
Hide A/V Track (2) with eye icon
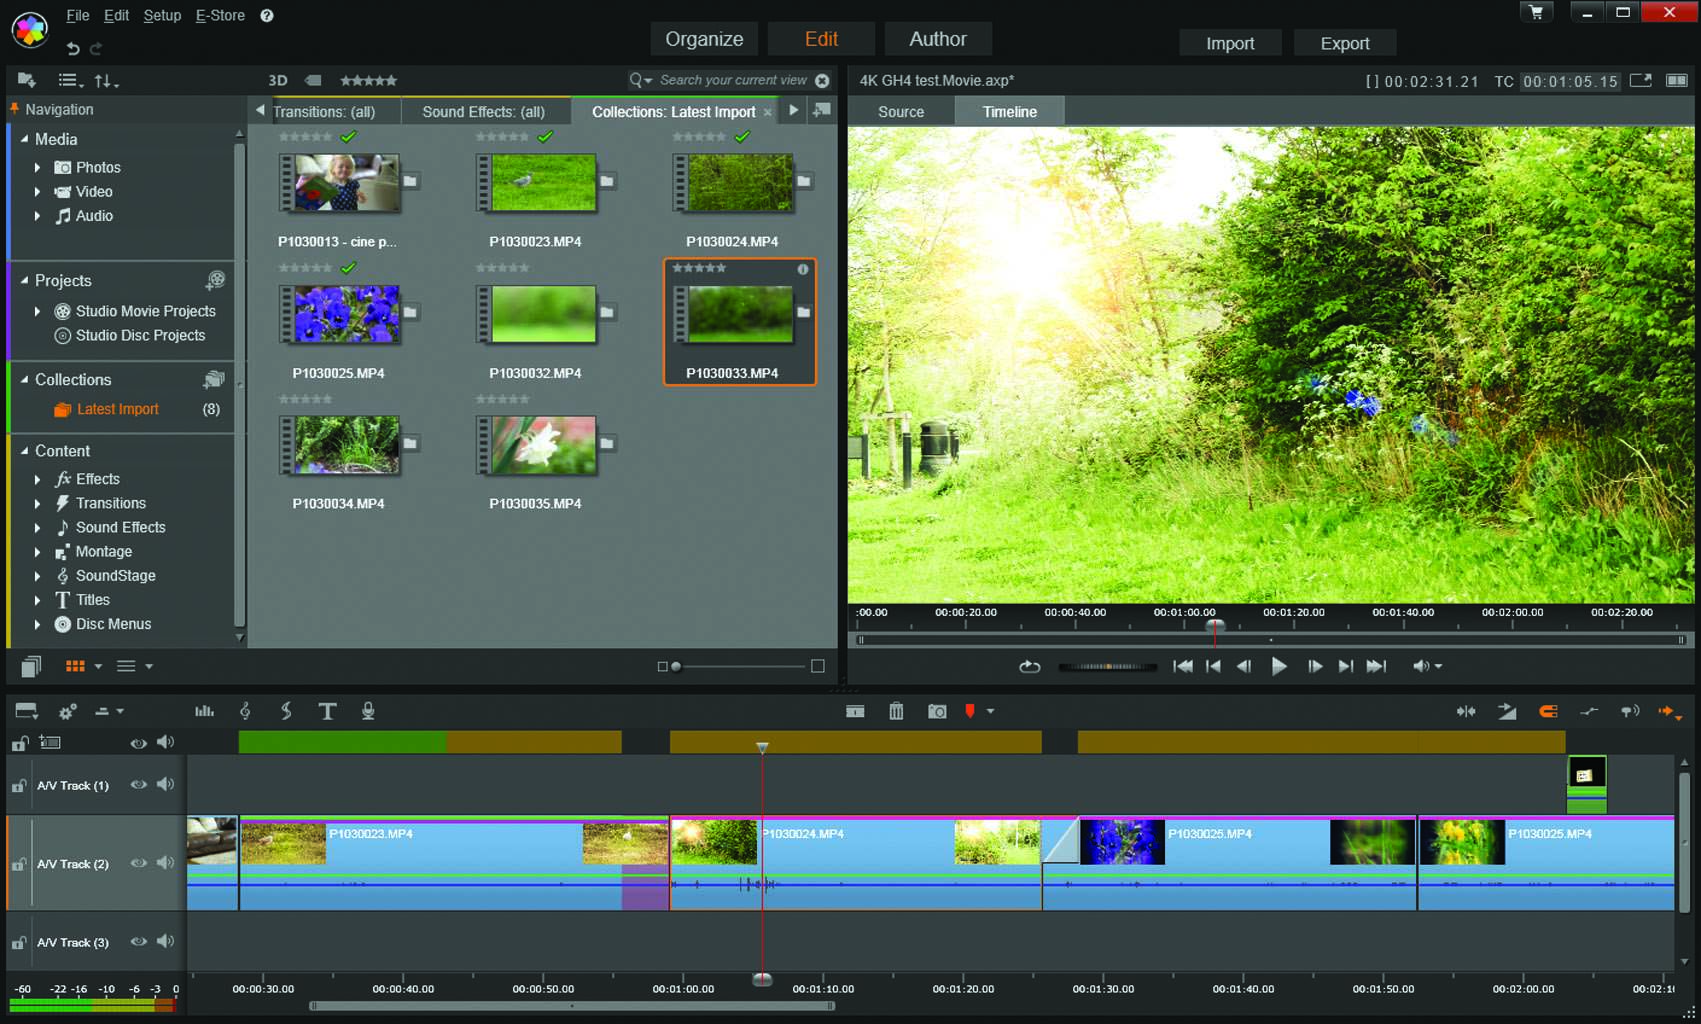(139, 863)
